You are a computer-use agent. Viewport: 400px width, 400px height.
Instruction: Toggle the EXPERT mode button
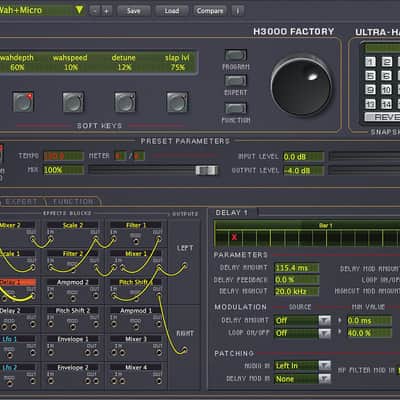pyautogui.click(x=236, y=81)
